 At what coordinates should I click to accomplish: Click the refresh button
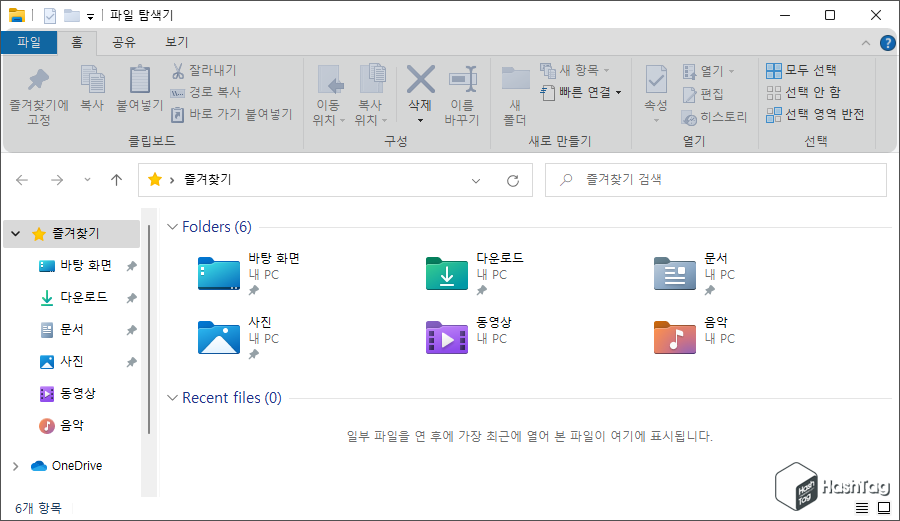tap(513, 181)
